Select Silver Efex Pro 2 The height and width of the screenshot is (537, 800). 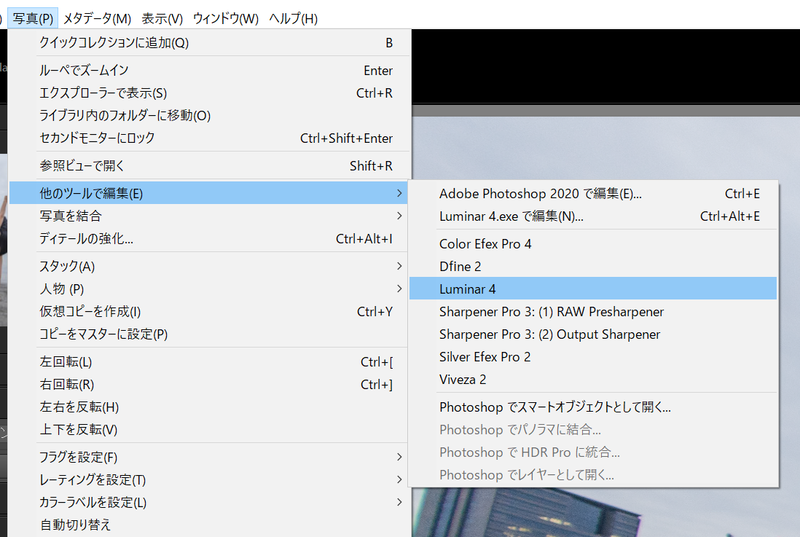click(x=593, y=356)
